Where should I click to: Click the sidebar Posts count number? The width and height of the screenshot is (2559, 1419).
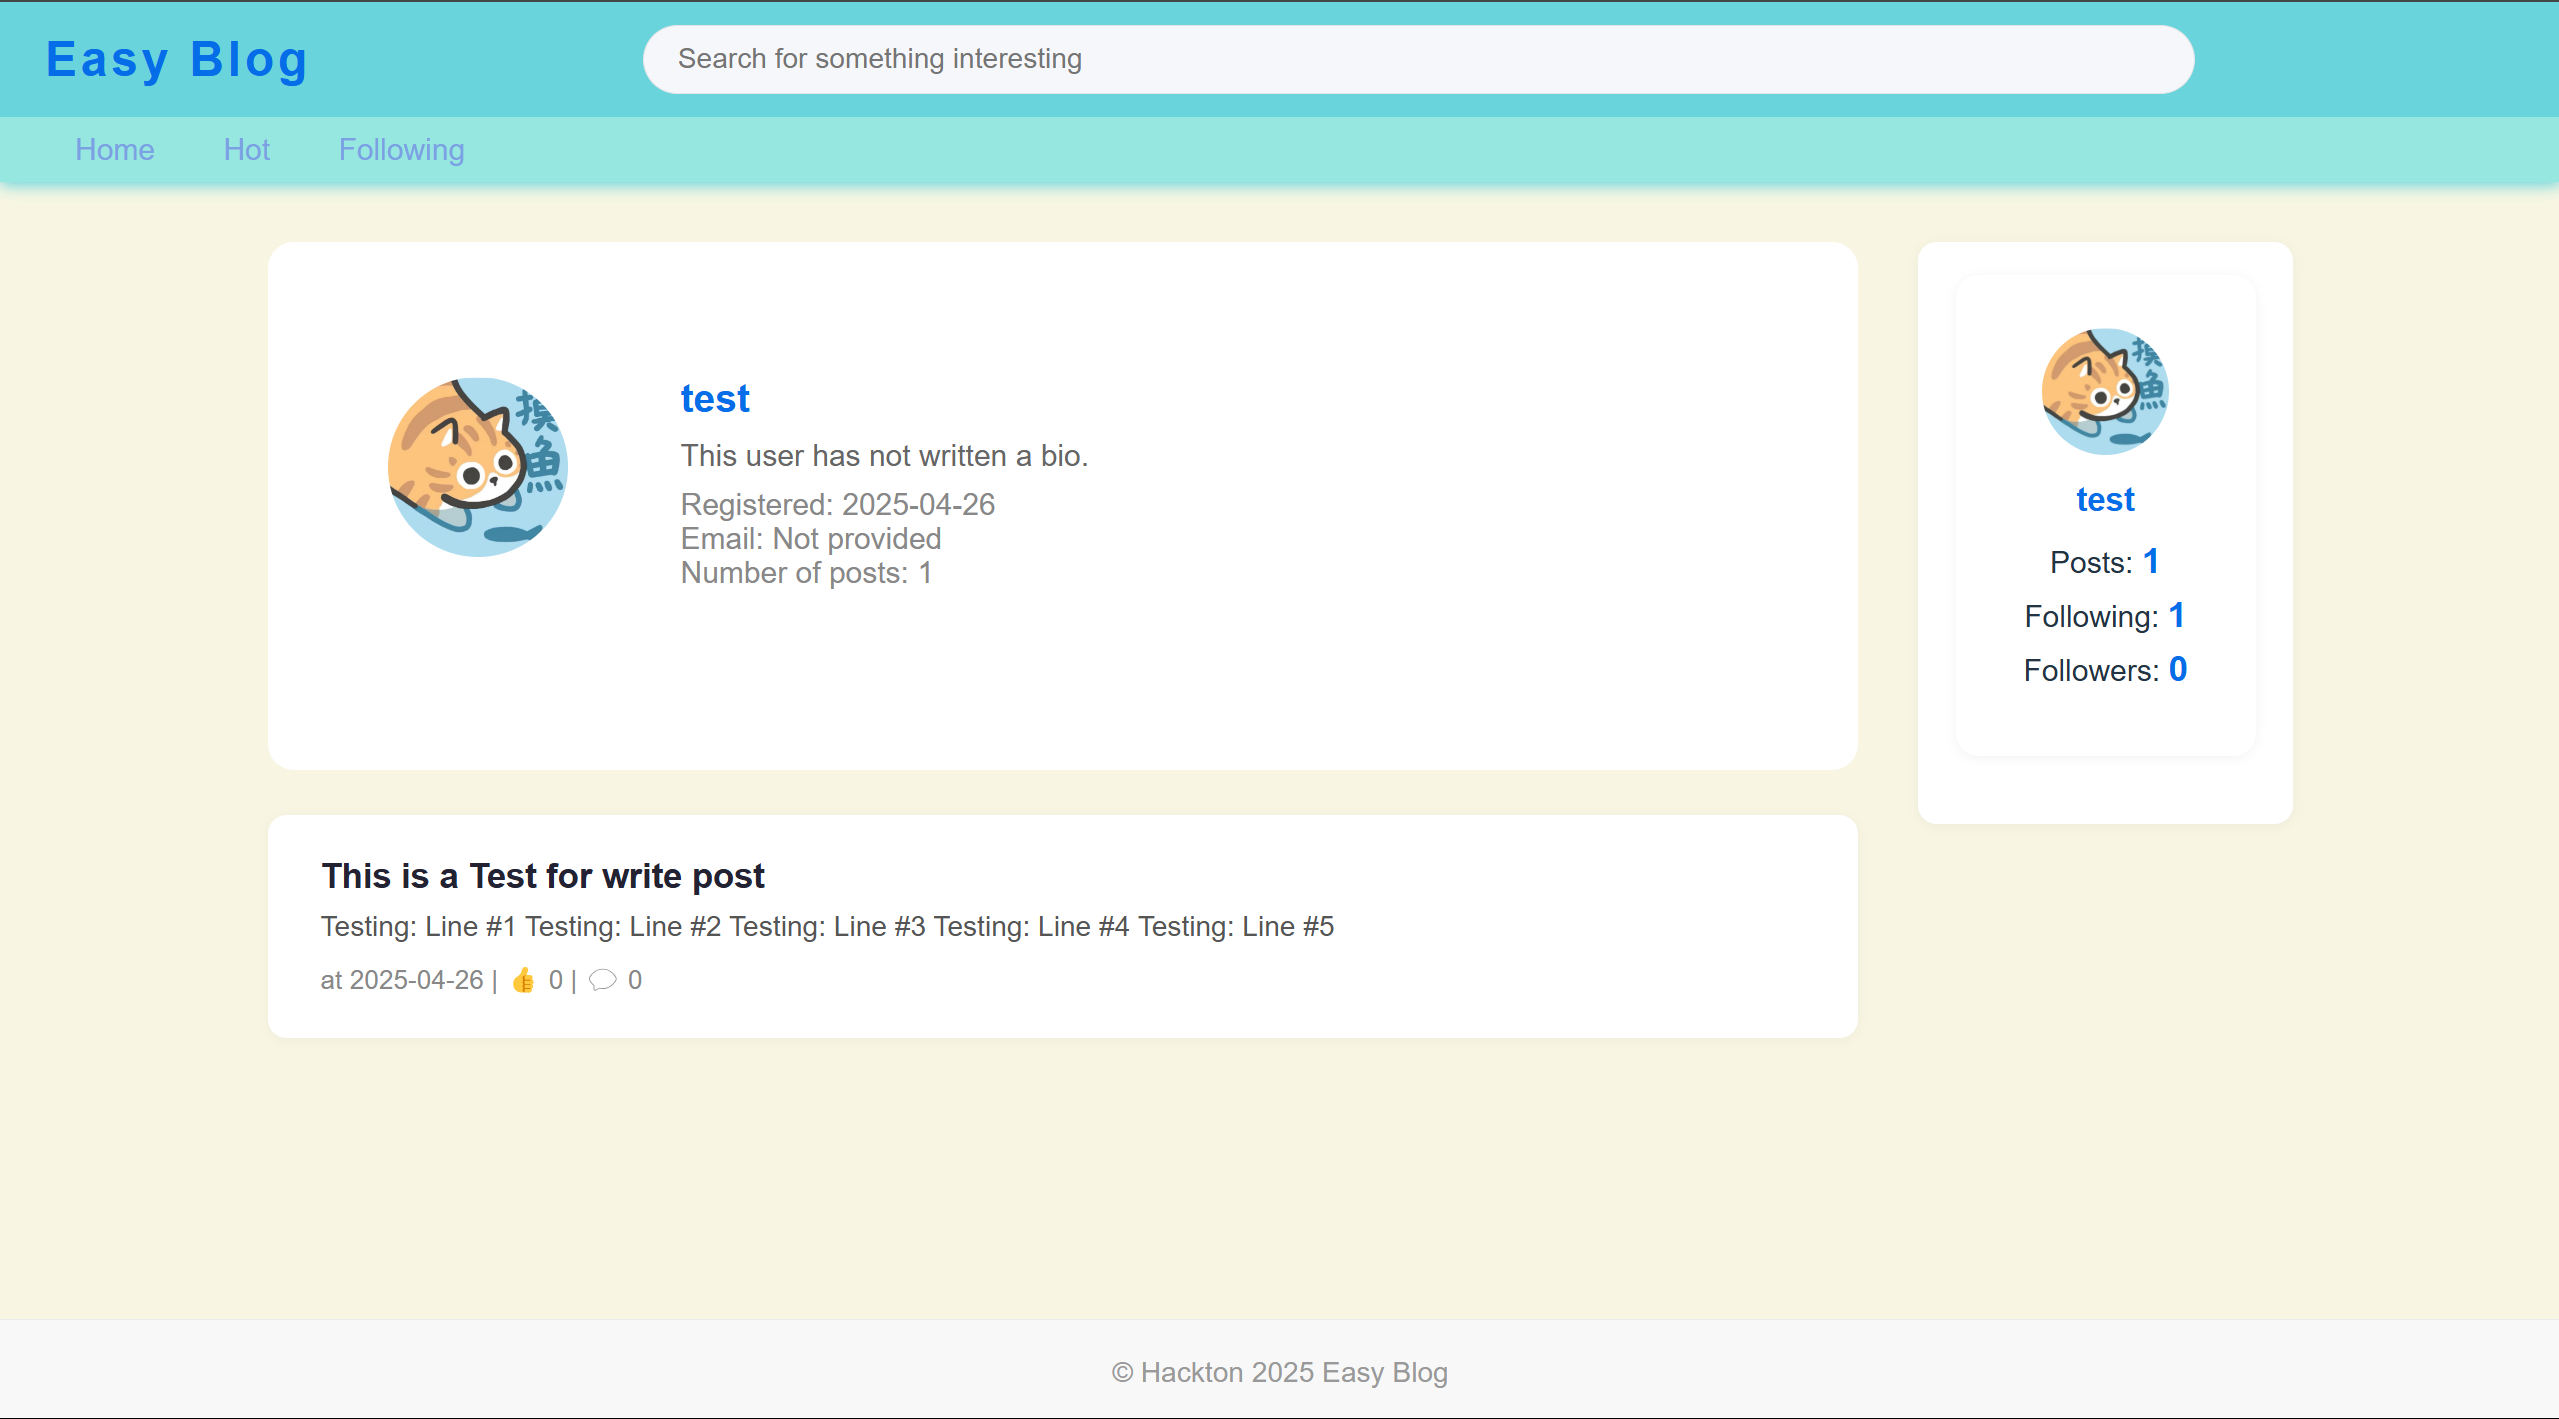coord(2151,562)
